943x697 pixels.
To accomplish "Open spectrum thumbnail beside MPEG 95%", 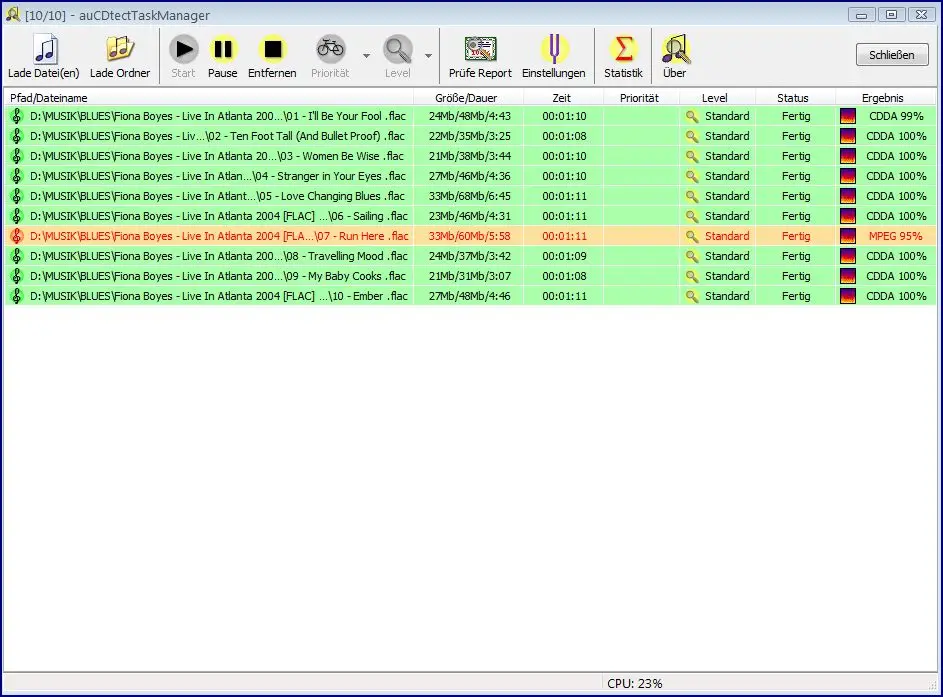I will (x=848, y=236).
